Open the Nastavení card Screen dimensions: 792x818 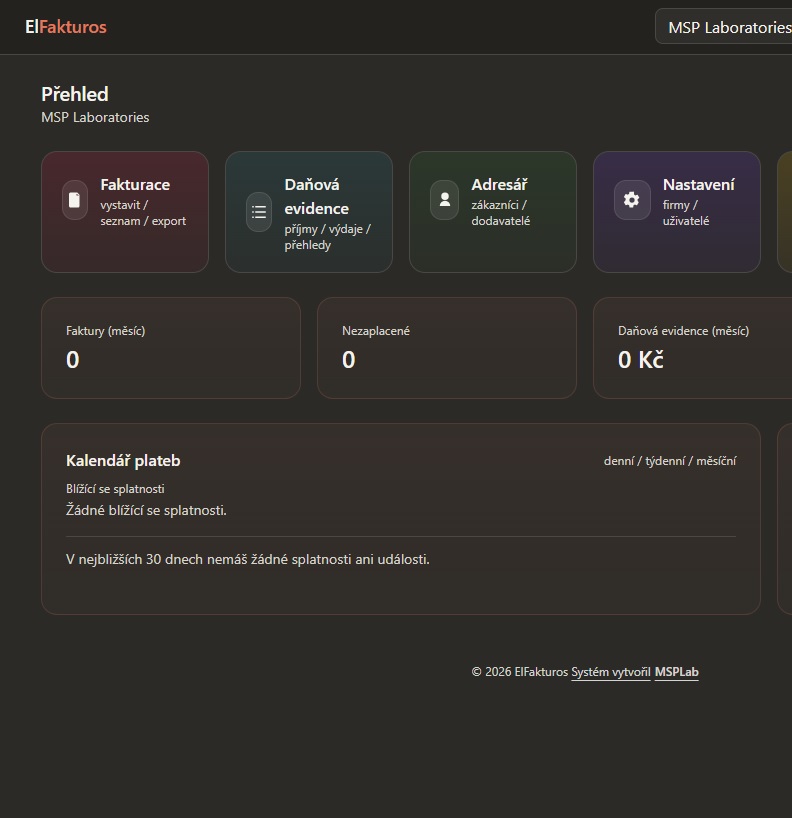point(677,212)
